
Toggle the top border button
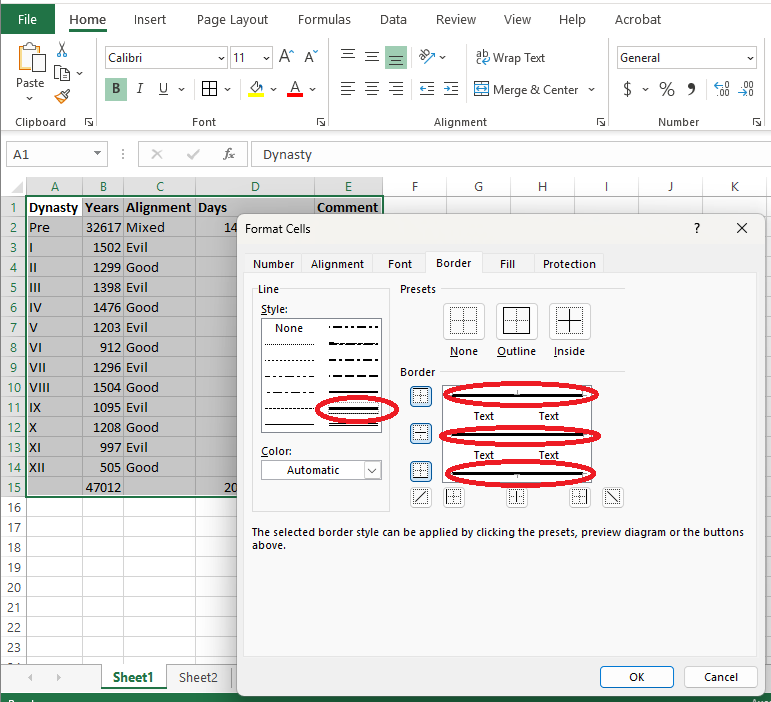421,396
